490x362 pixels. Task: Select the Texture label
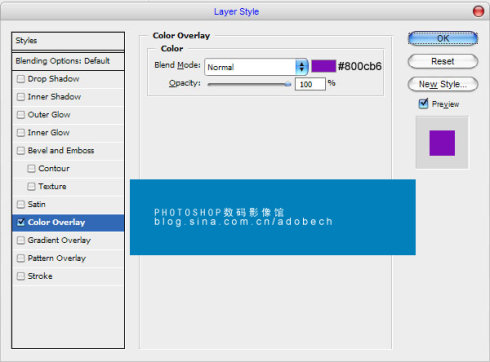52,187
